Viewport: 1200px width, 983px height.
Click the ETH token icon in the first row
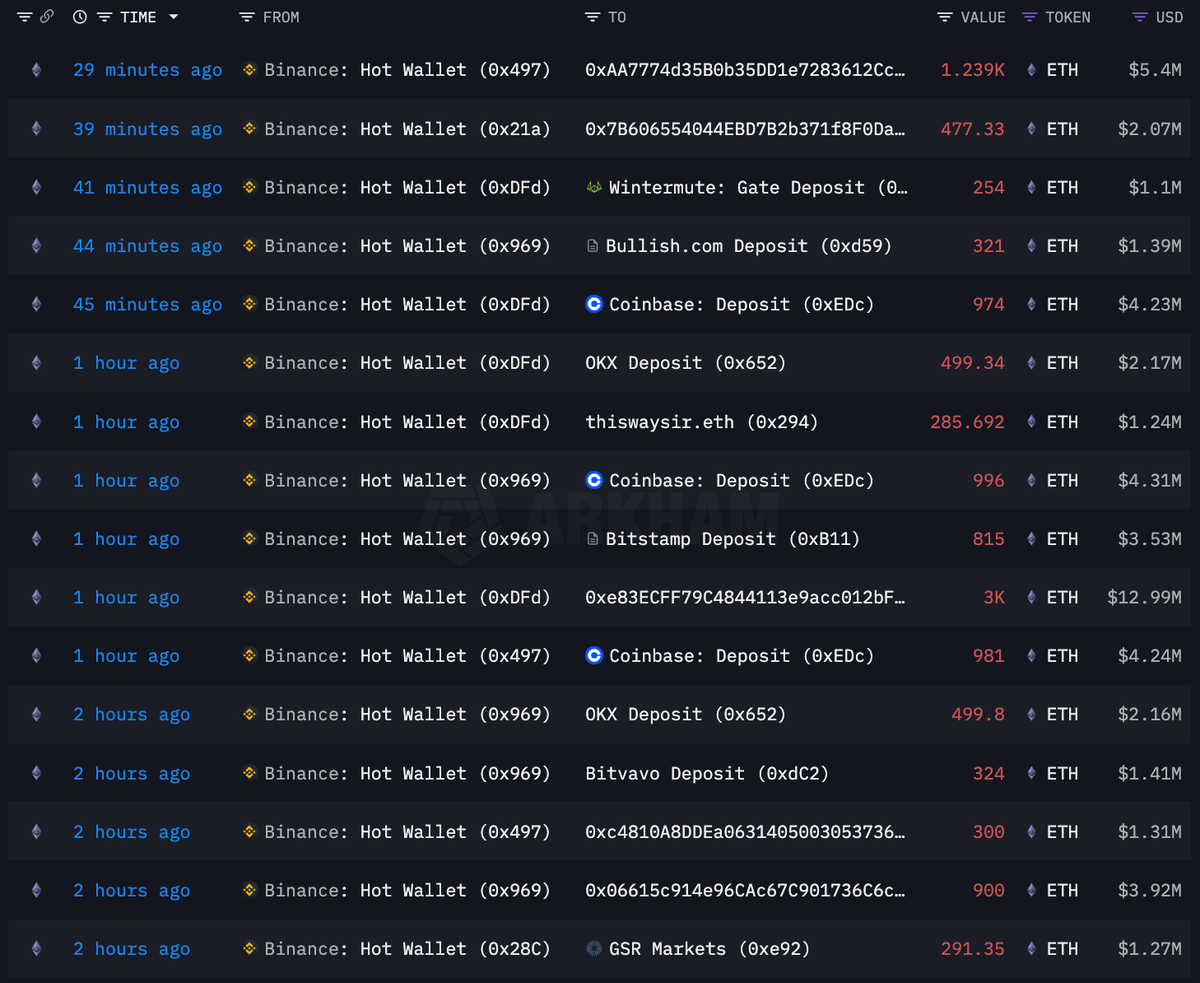(x=1030, y=70)
